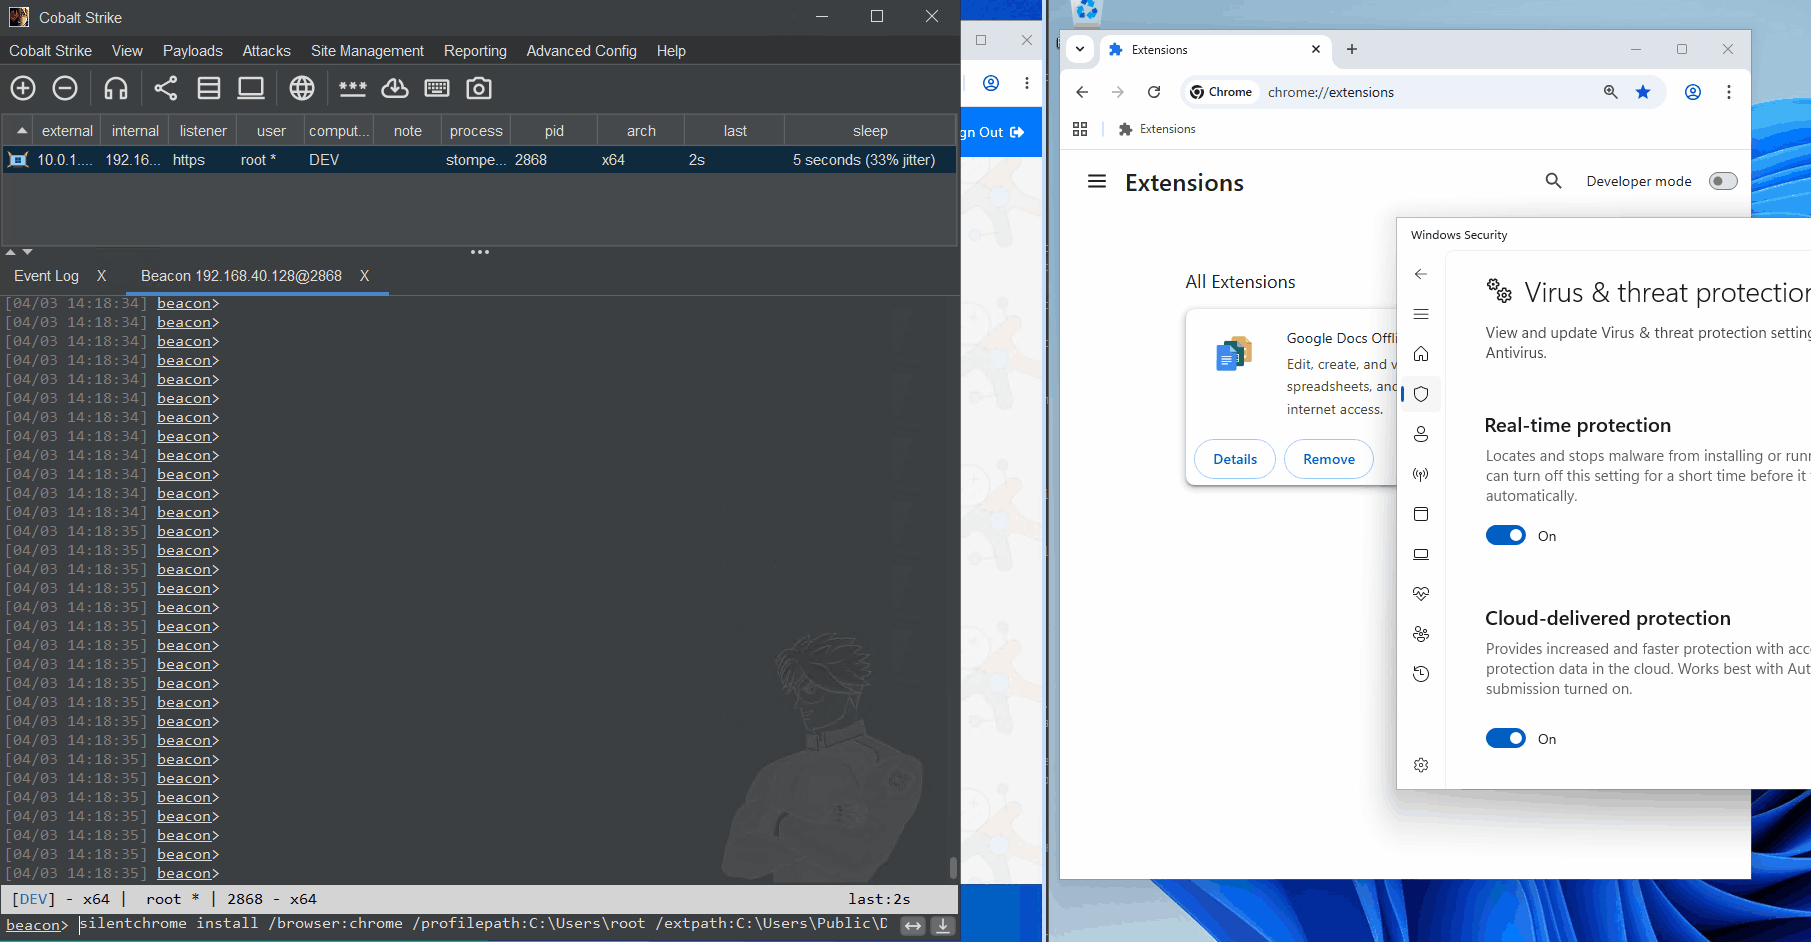Open App & browser control icon

coord(1421,514)
